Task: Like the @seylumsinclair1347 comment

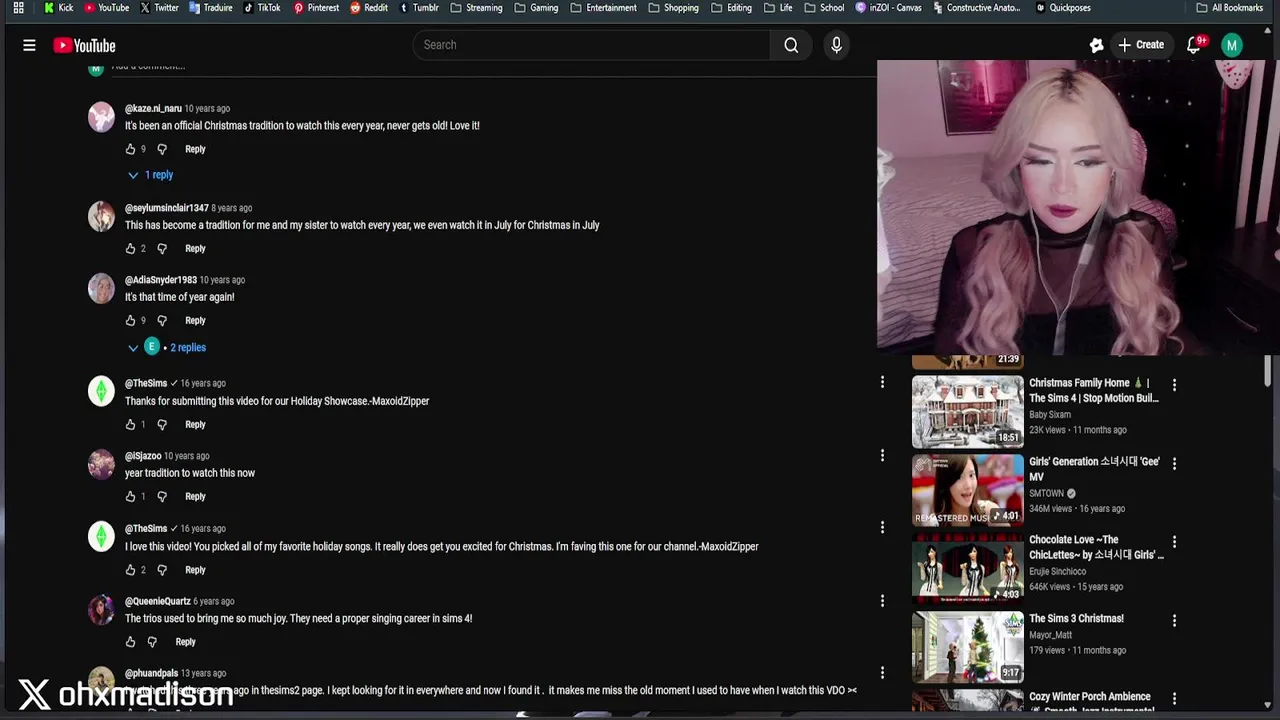Action: tap(130, 248)
